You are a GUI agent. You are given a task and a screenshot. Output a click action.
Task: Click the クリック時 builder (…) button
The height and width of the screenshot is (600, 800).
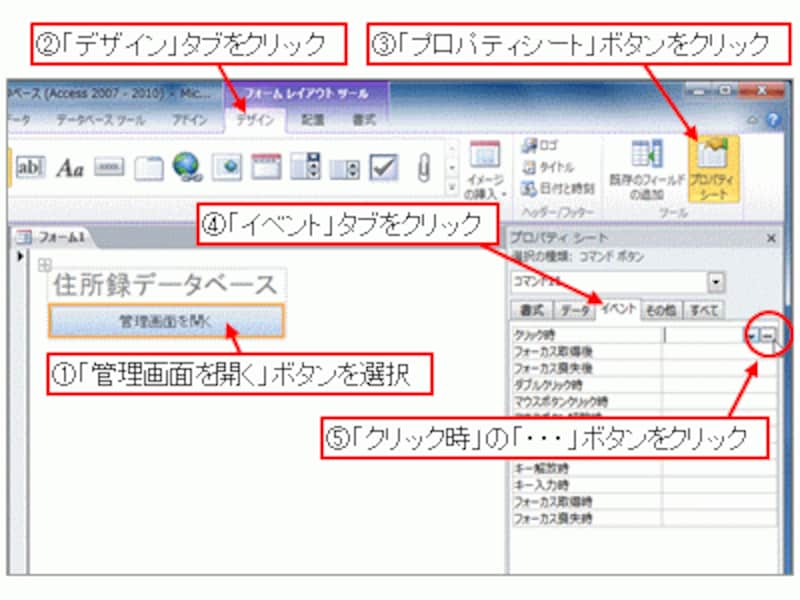(x=767, y=335)
